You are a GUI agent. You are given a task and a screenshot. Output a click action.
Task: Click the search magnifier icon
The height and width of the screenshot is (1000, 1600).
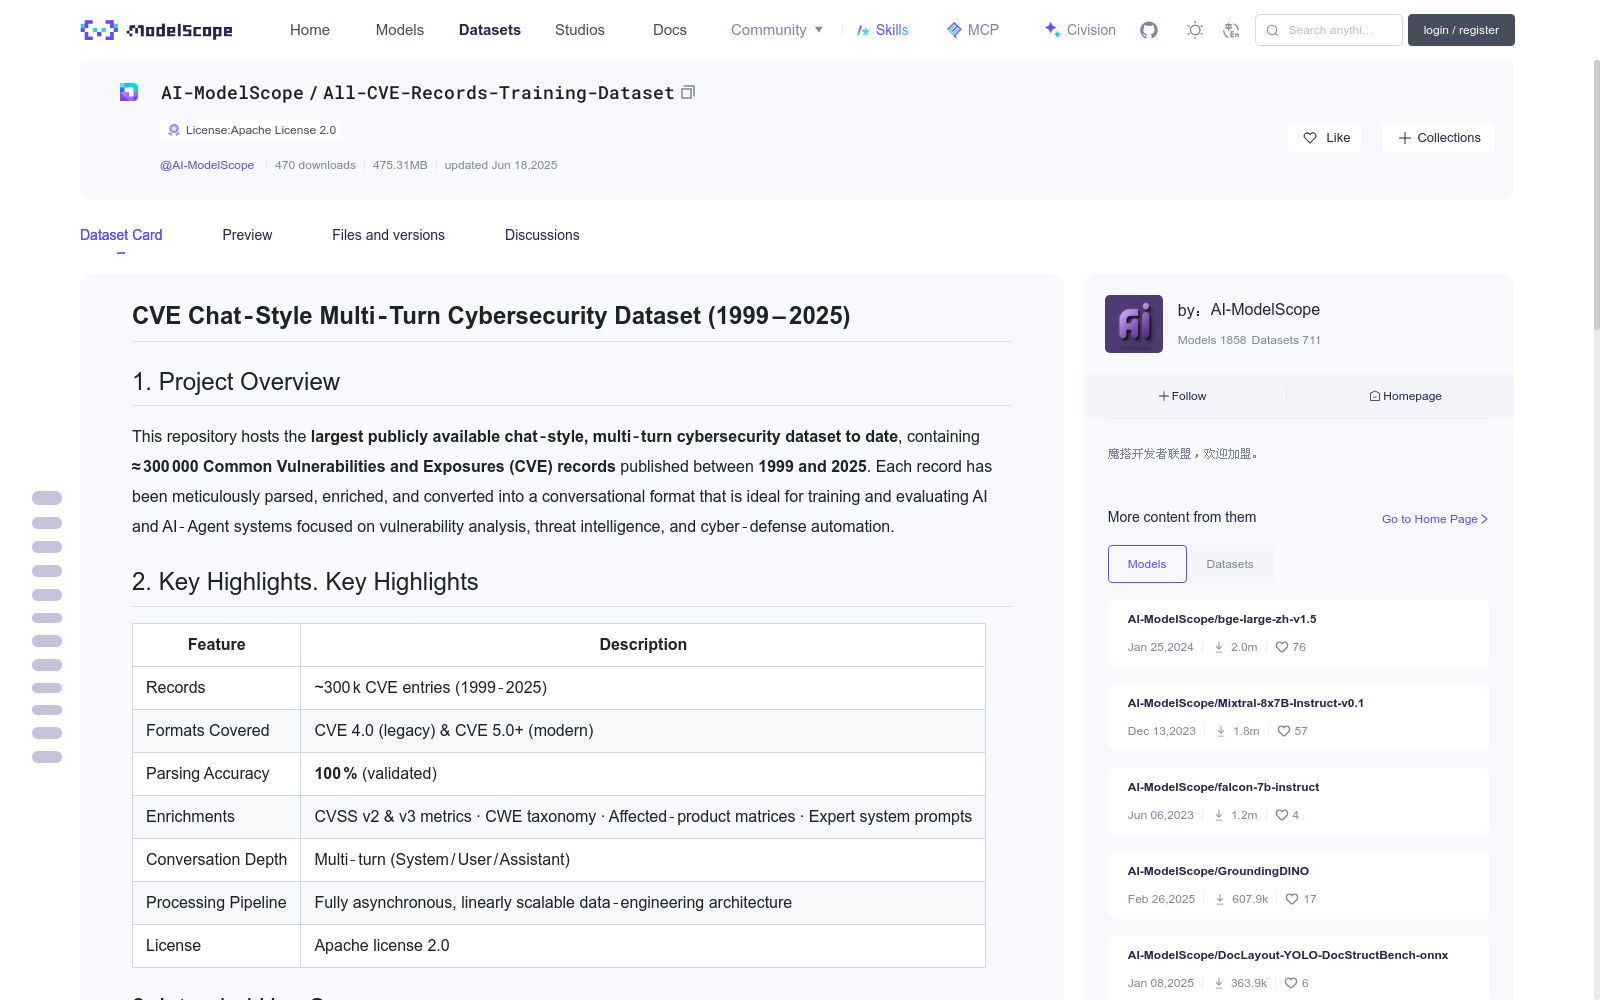click(1272, 30)
